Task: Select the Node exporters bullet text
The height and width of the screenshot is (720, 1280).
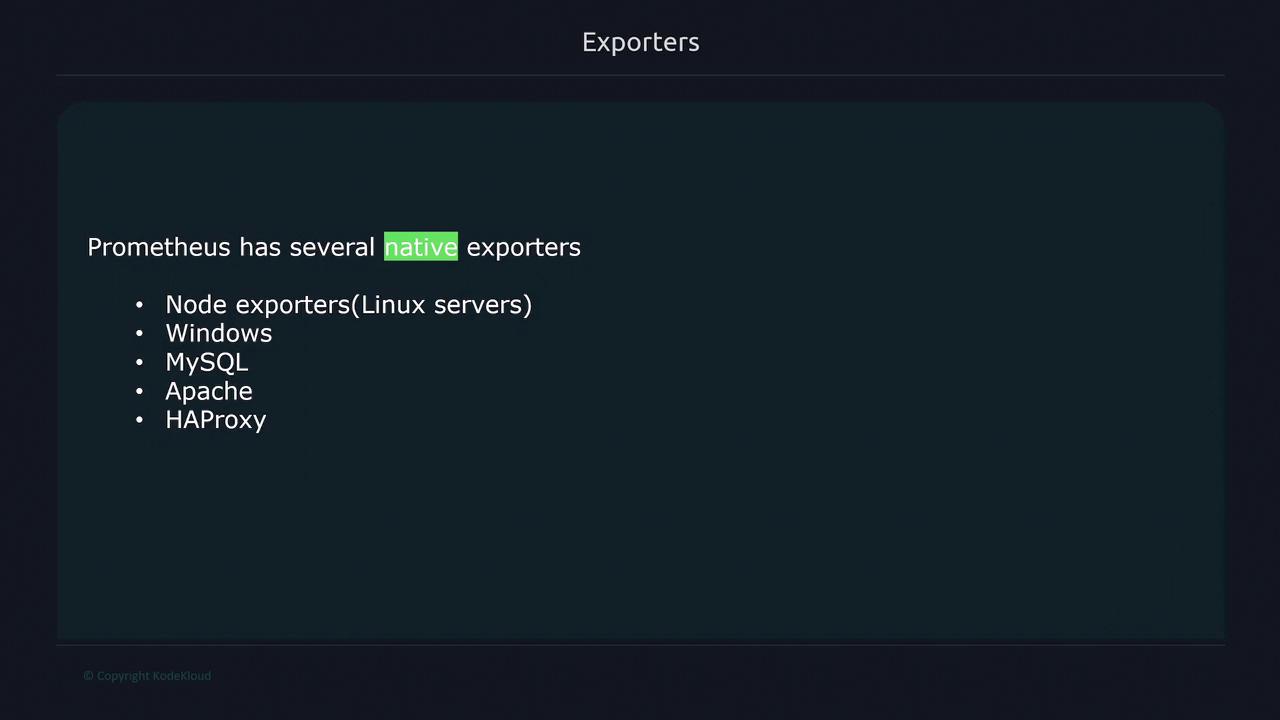Action: [x=257, y=305]
